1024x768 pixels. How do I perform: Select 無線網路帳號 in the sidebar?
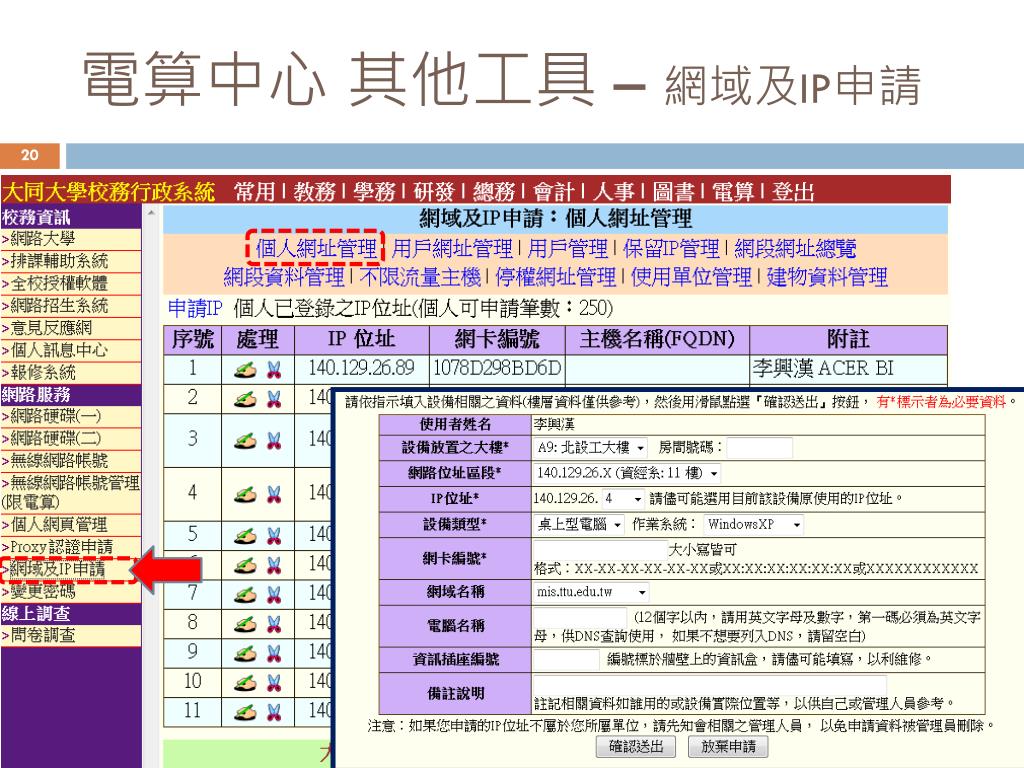click(x=59, y=460)
